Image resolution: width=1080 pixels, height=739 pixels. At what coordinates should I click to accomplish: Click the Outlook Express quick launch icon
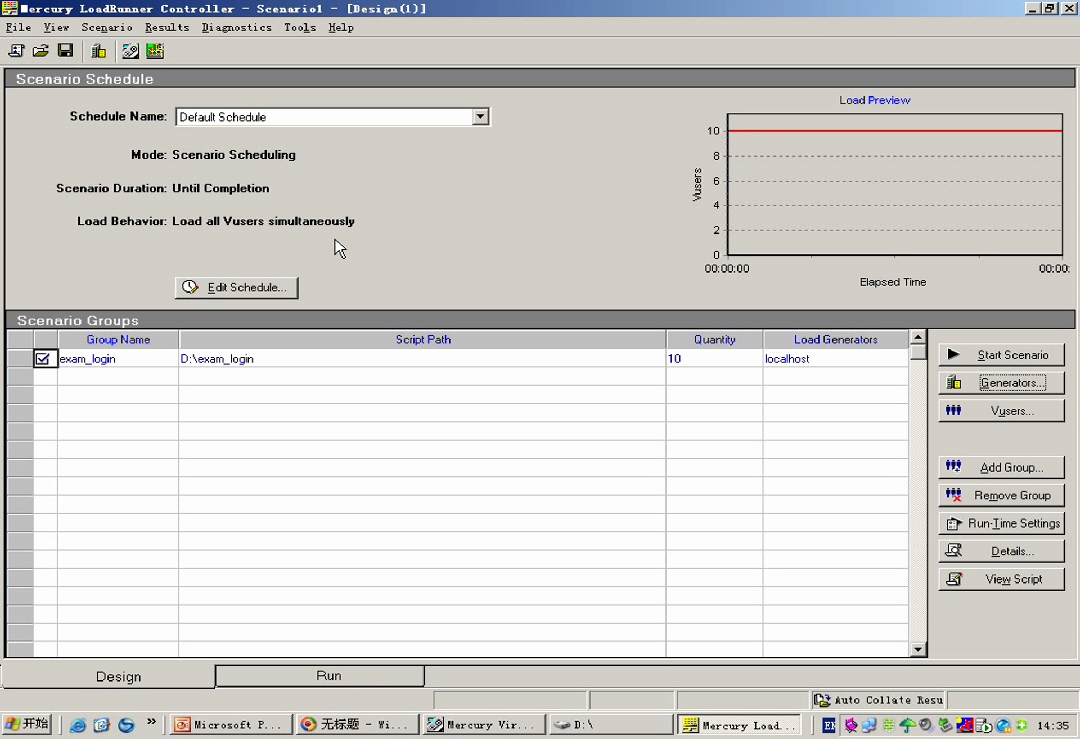tap(102, 725)
